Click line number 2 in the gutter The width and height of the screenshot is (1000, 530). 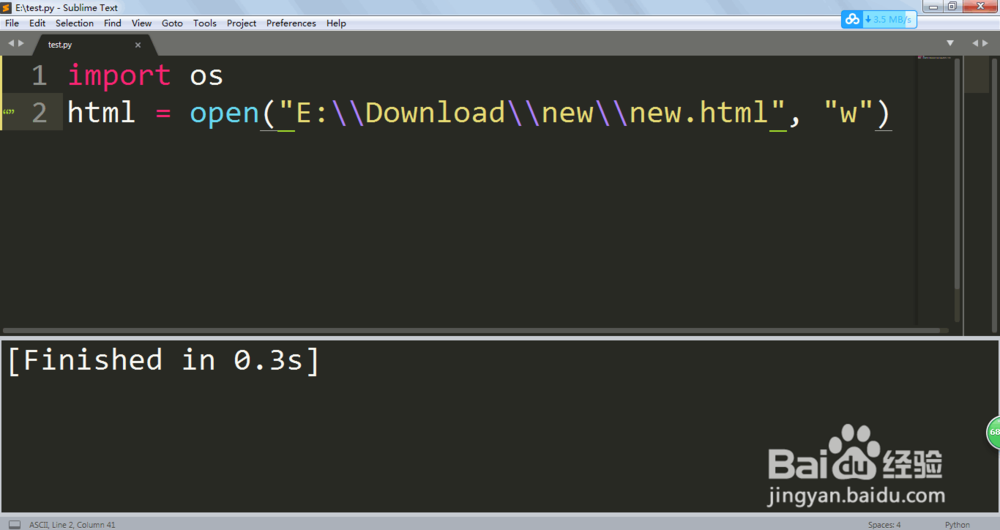pyautogui.click(x=40, y=113)
